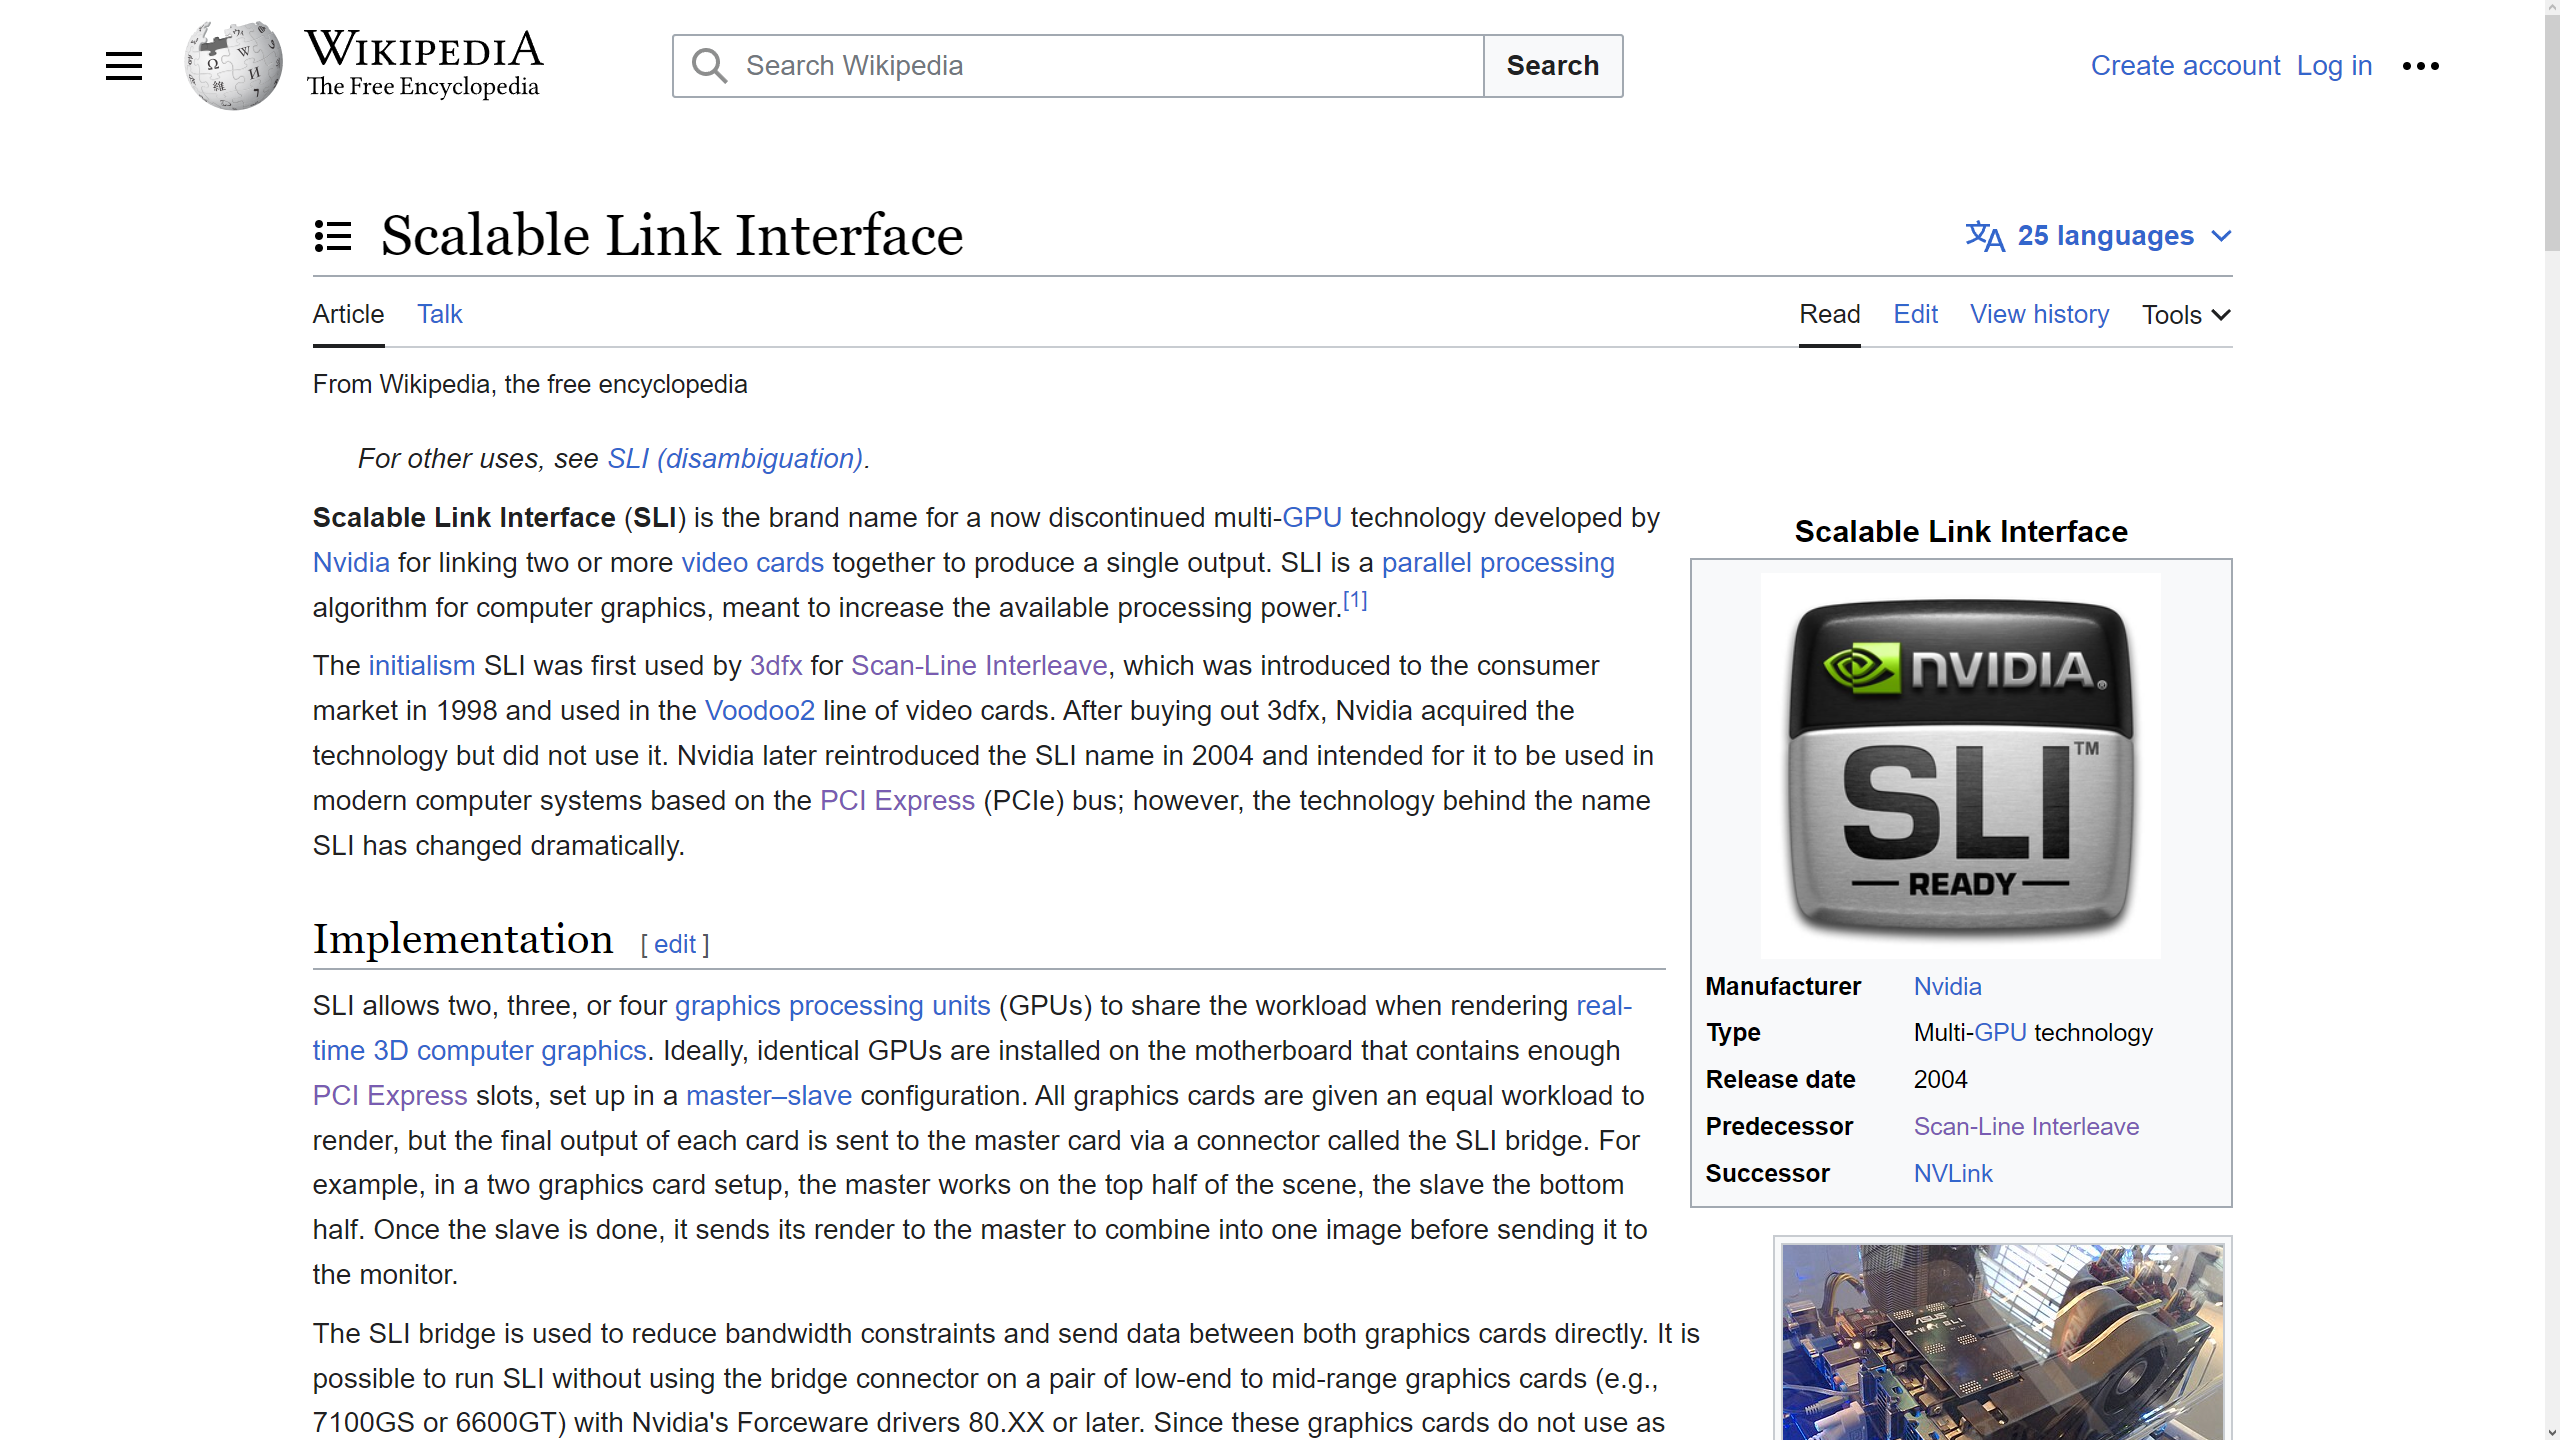Expand the 25 languages dropdown
Screen dimensions: 2560x1440
[x=2104, y=236]
